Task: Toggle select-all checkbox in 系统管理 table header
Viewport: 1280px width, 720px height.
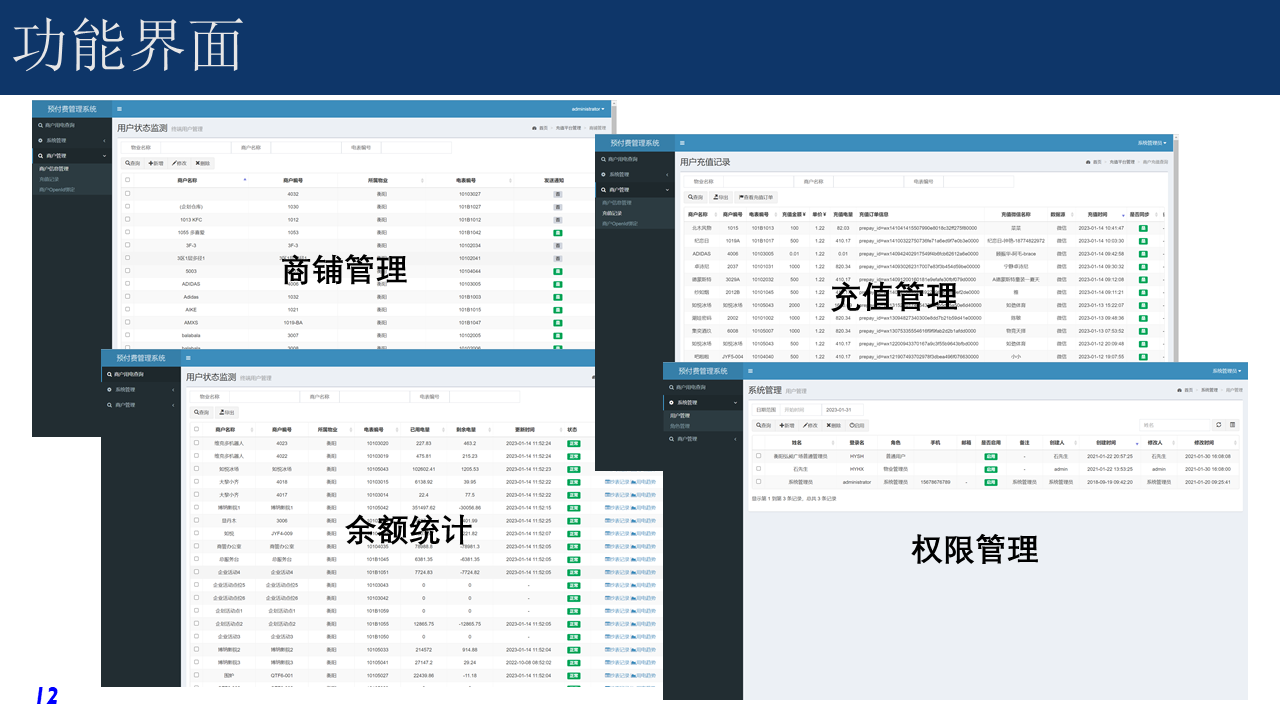Action: tap(759, 442)
